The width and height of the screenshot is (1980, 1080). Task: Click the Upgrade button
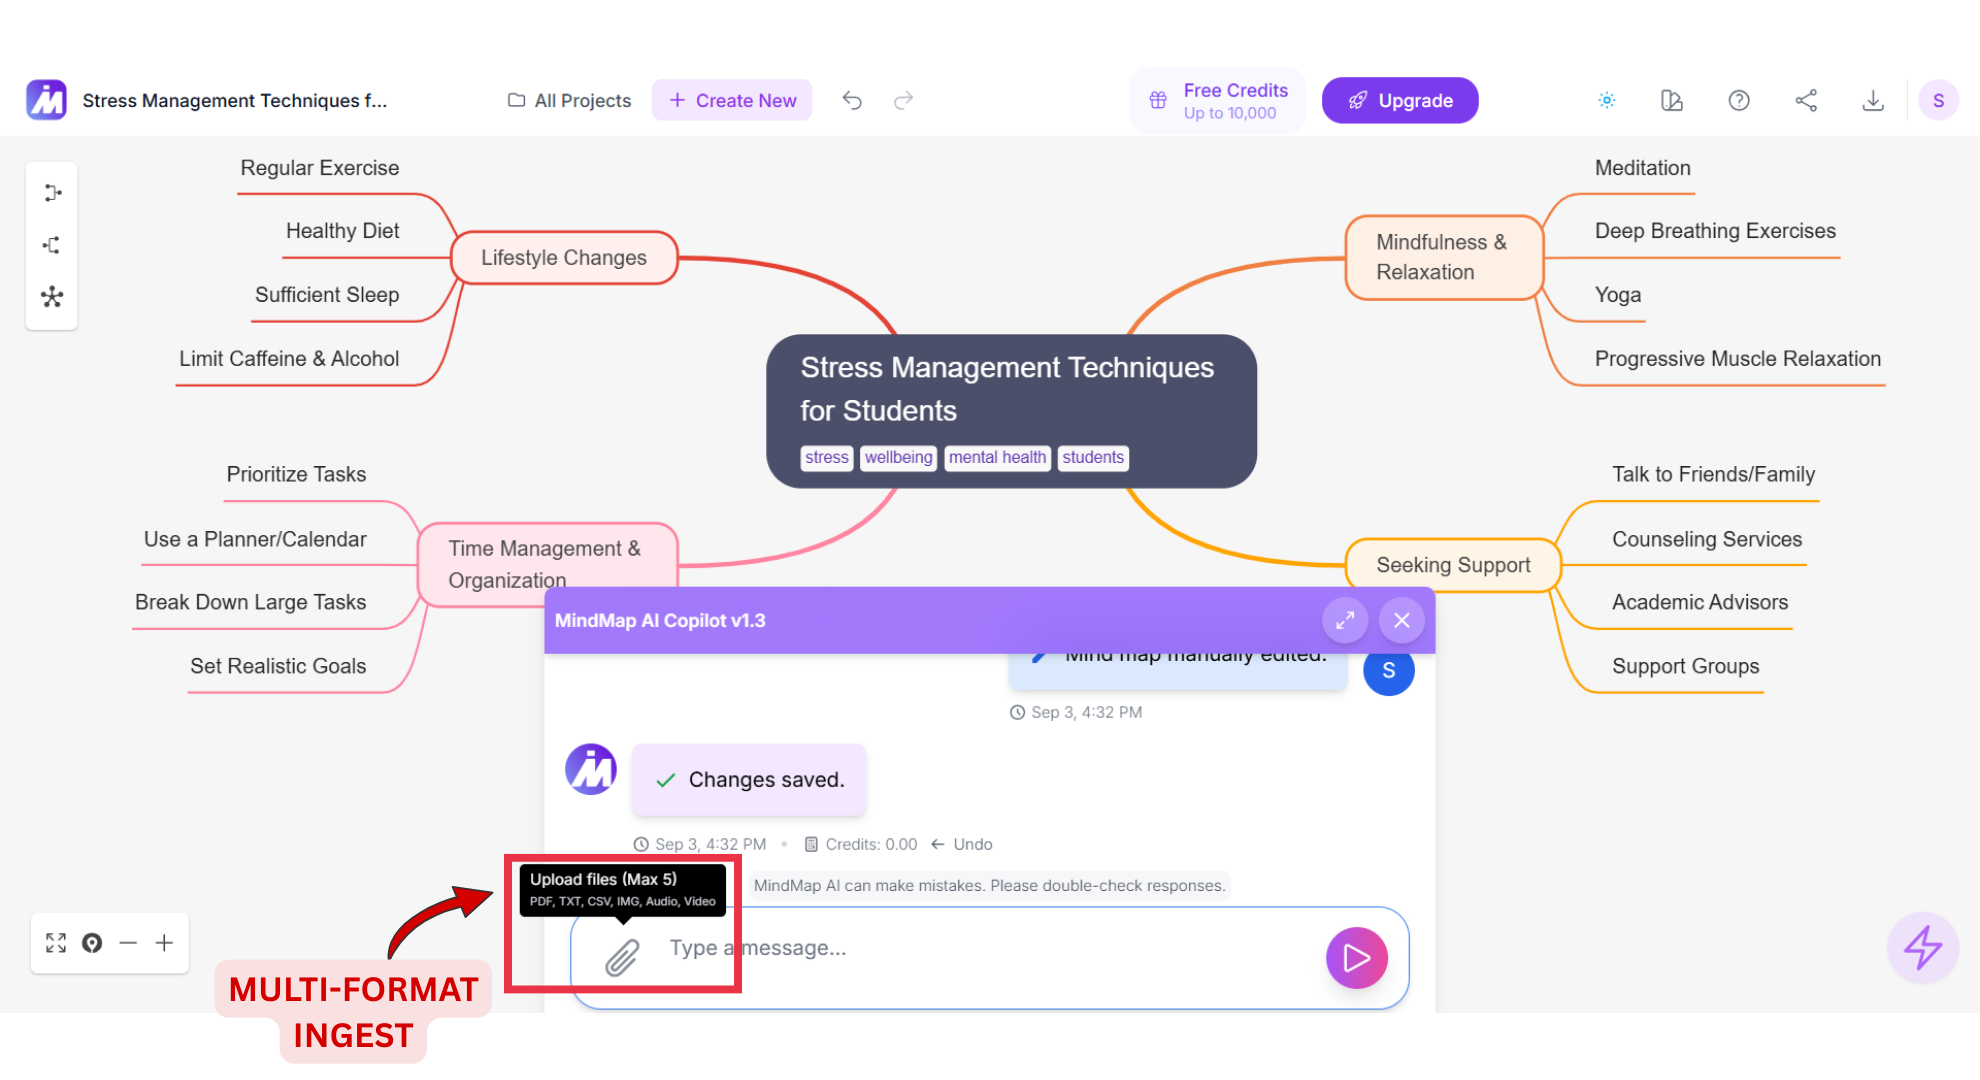[1400, 100]
